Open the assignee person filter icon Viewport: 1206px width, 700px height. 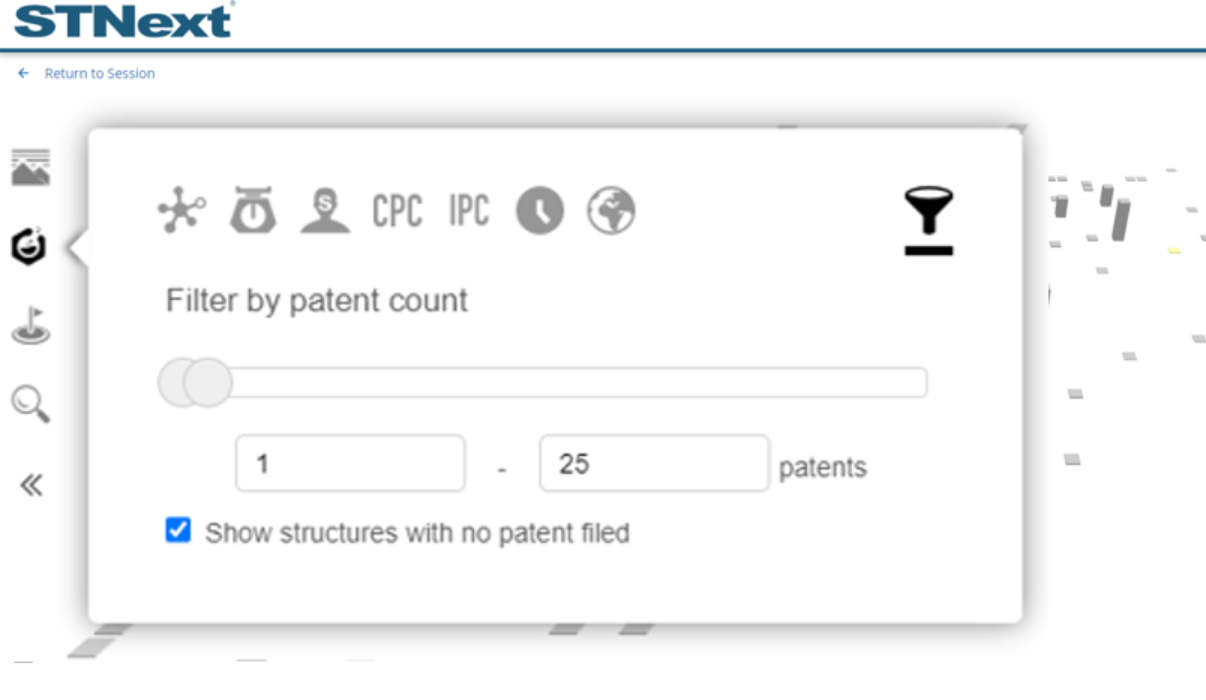(x=325, y=211)
